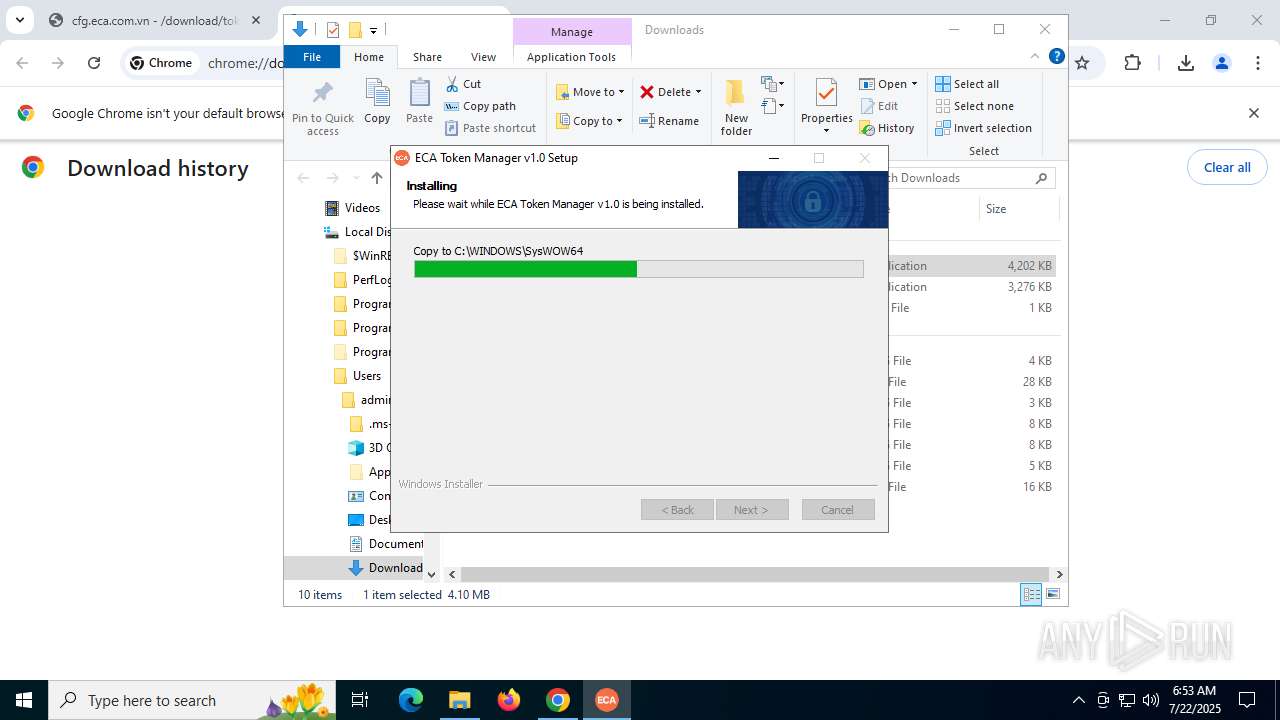The height and width of the screenshot is (720, 1280).
Task: Dismiss the default browser notification bar
Action: coord(1253,113)
